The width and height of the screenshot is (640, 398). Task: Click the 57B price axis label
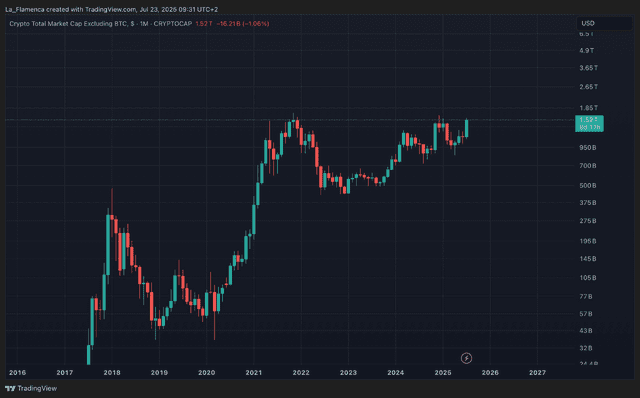pos(586,314)
